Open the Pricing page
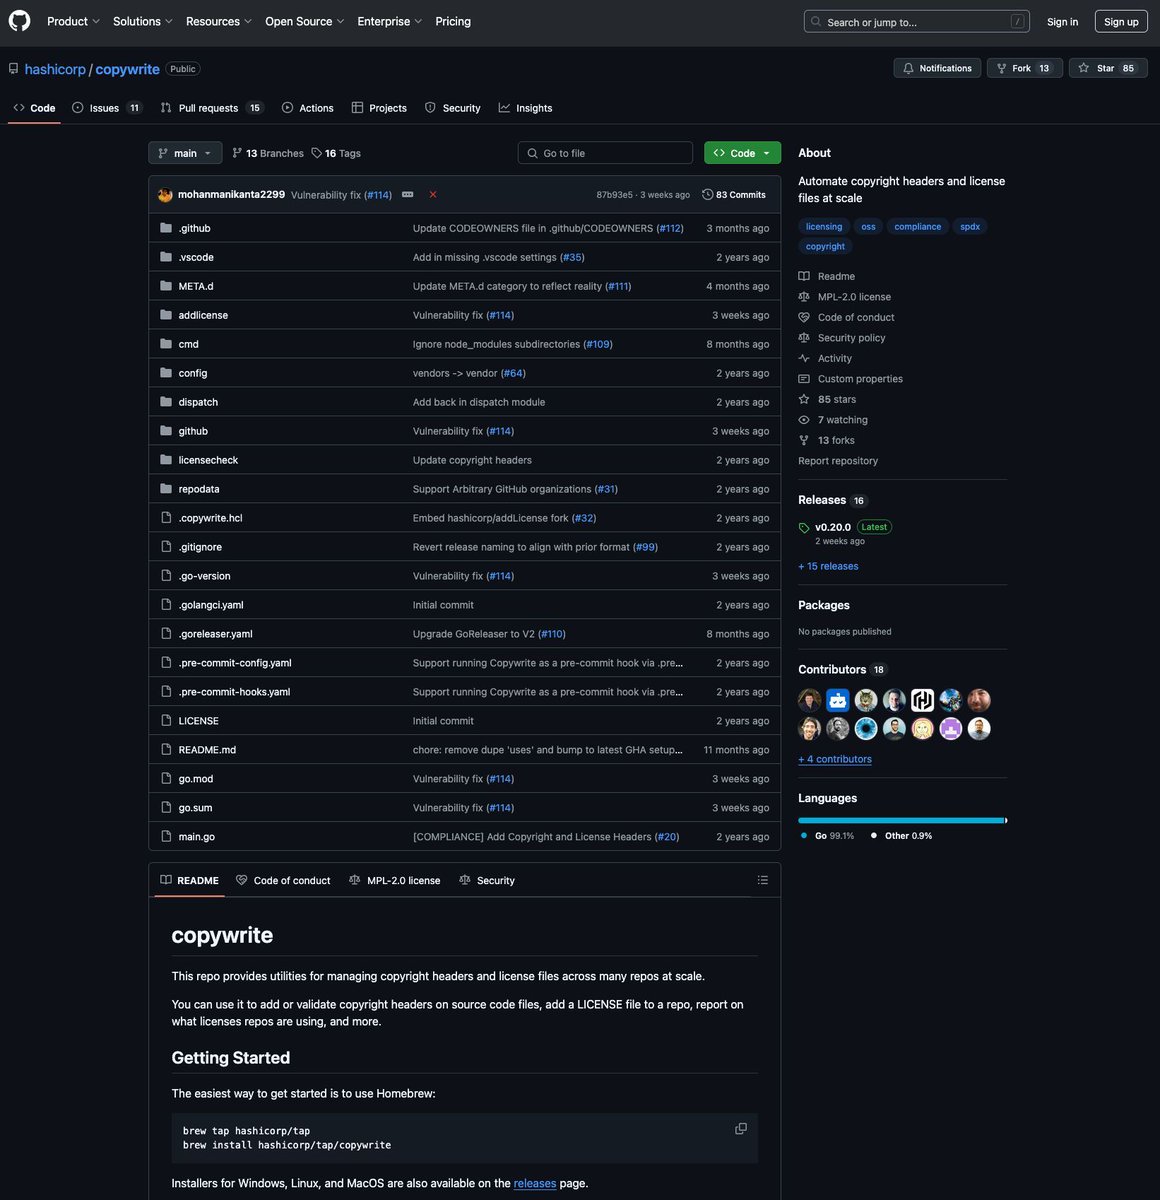This screenshot has width=1160, height=1200. pyautogui.click(x=453, y=21)
